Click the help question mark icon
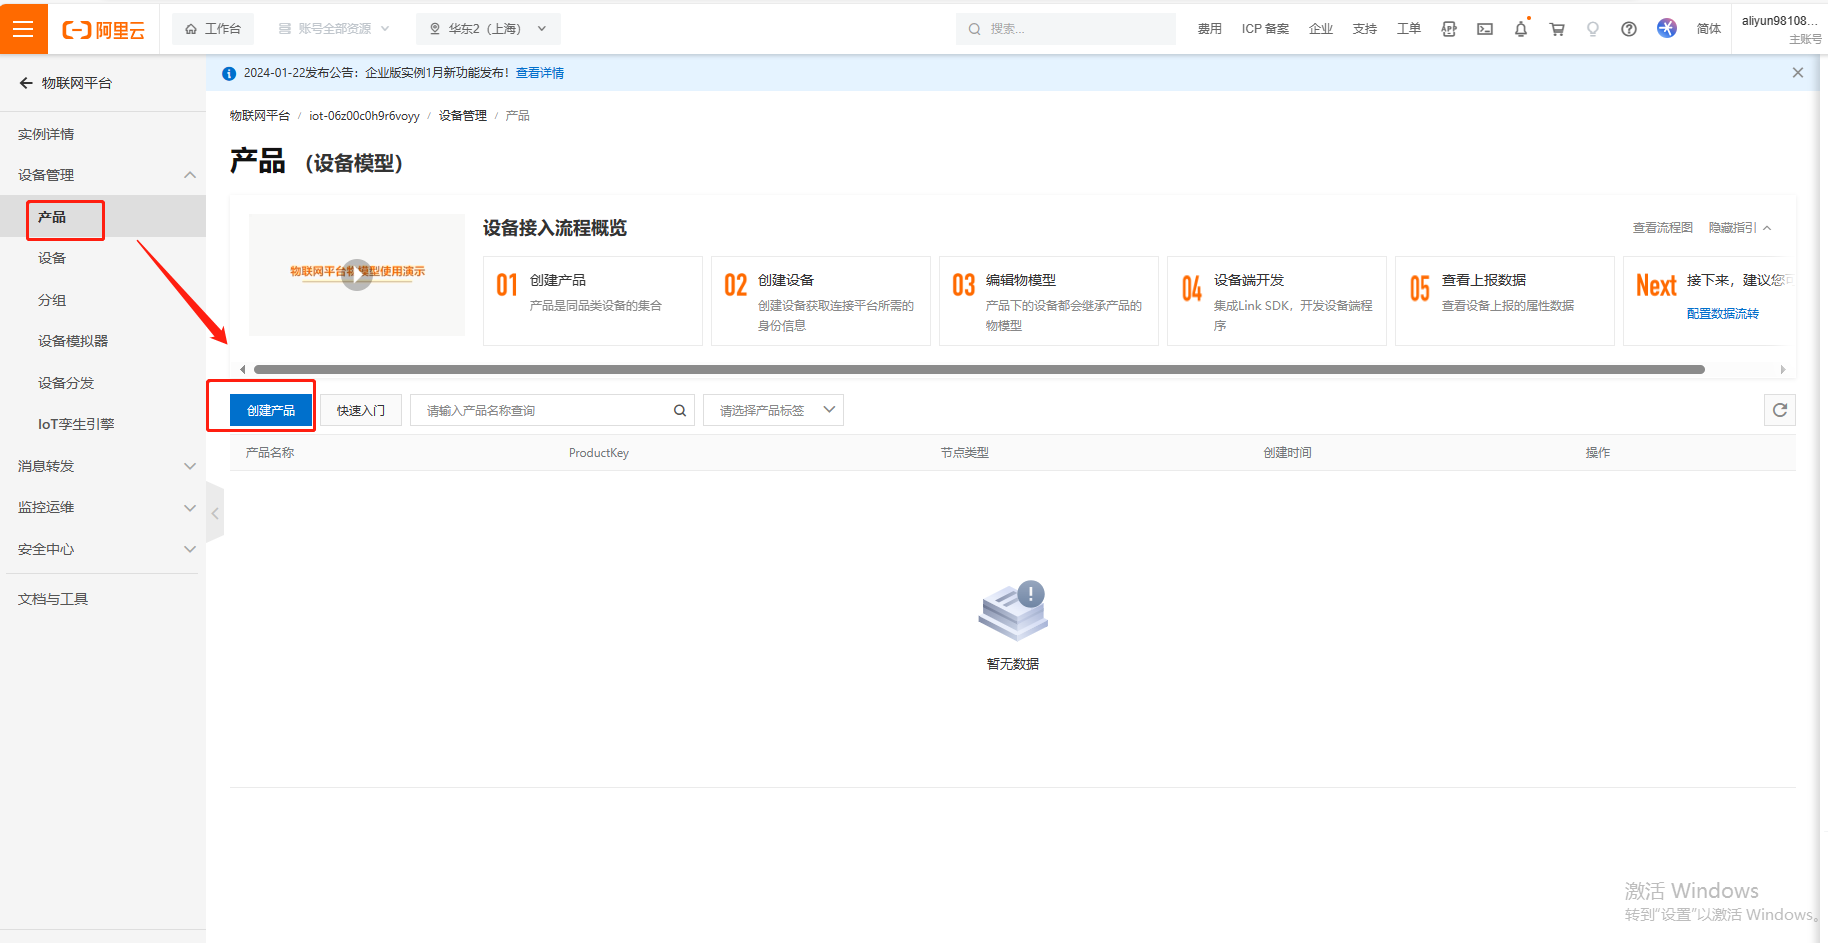 [1629, 29]
